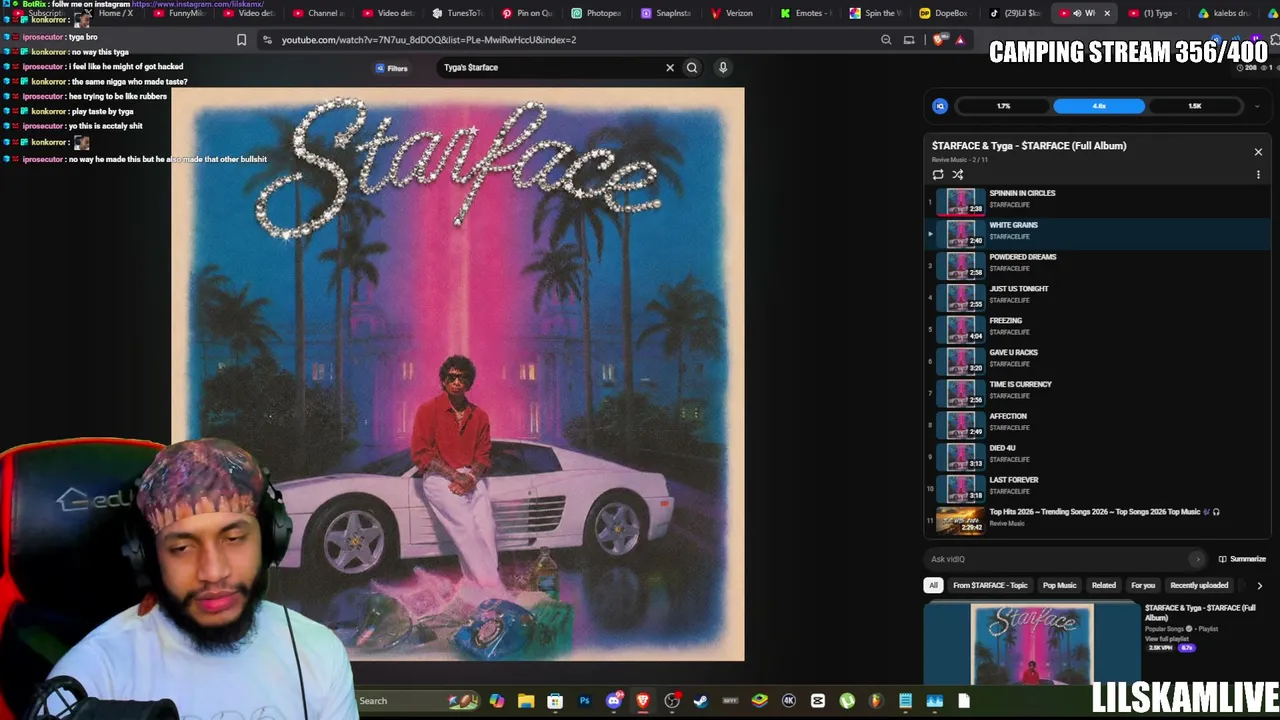Click the Ask vidIQ input field
The height and width of the screenshot is (720, 1280).
pyautogui.click(x=1063, y=559)
